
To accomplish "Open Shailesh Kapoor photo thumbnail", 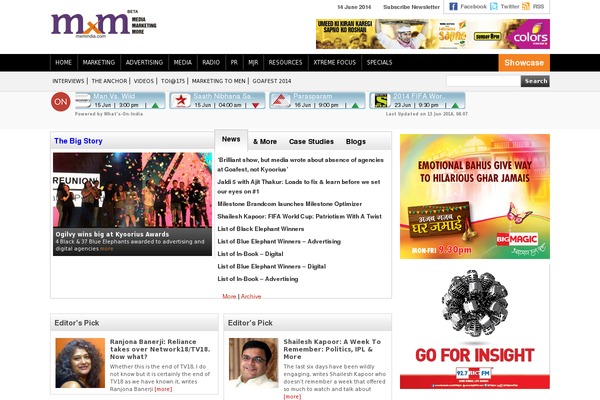I will point(254,363).
